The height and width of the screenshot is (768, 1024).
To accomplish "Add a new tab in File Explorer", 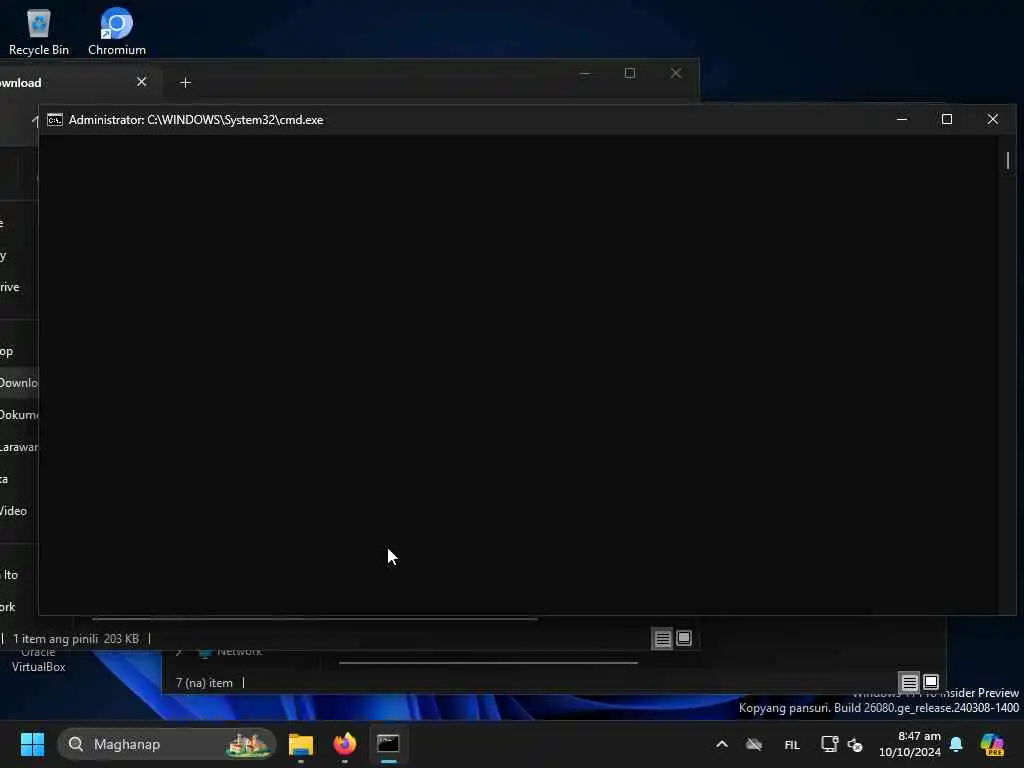I will pos(185,82).
